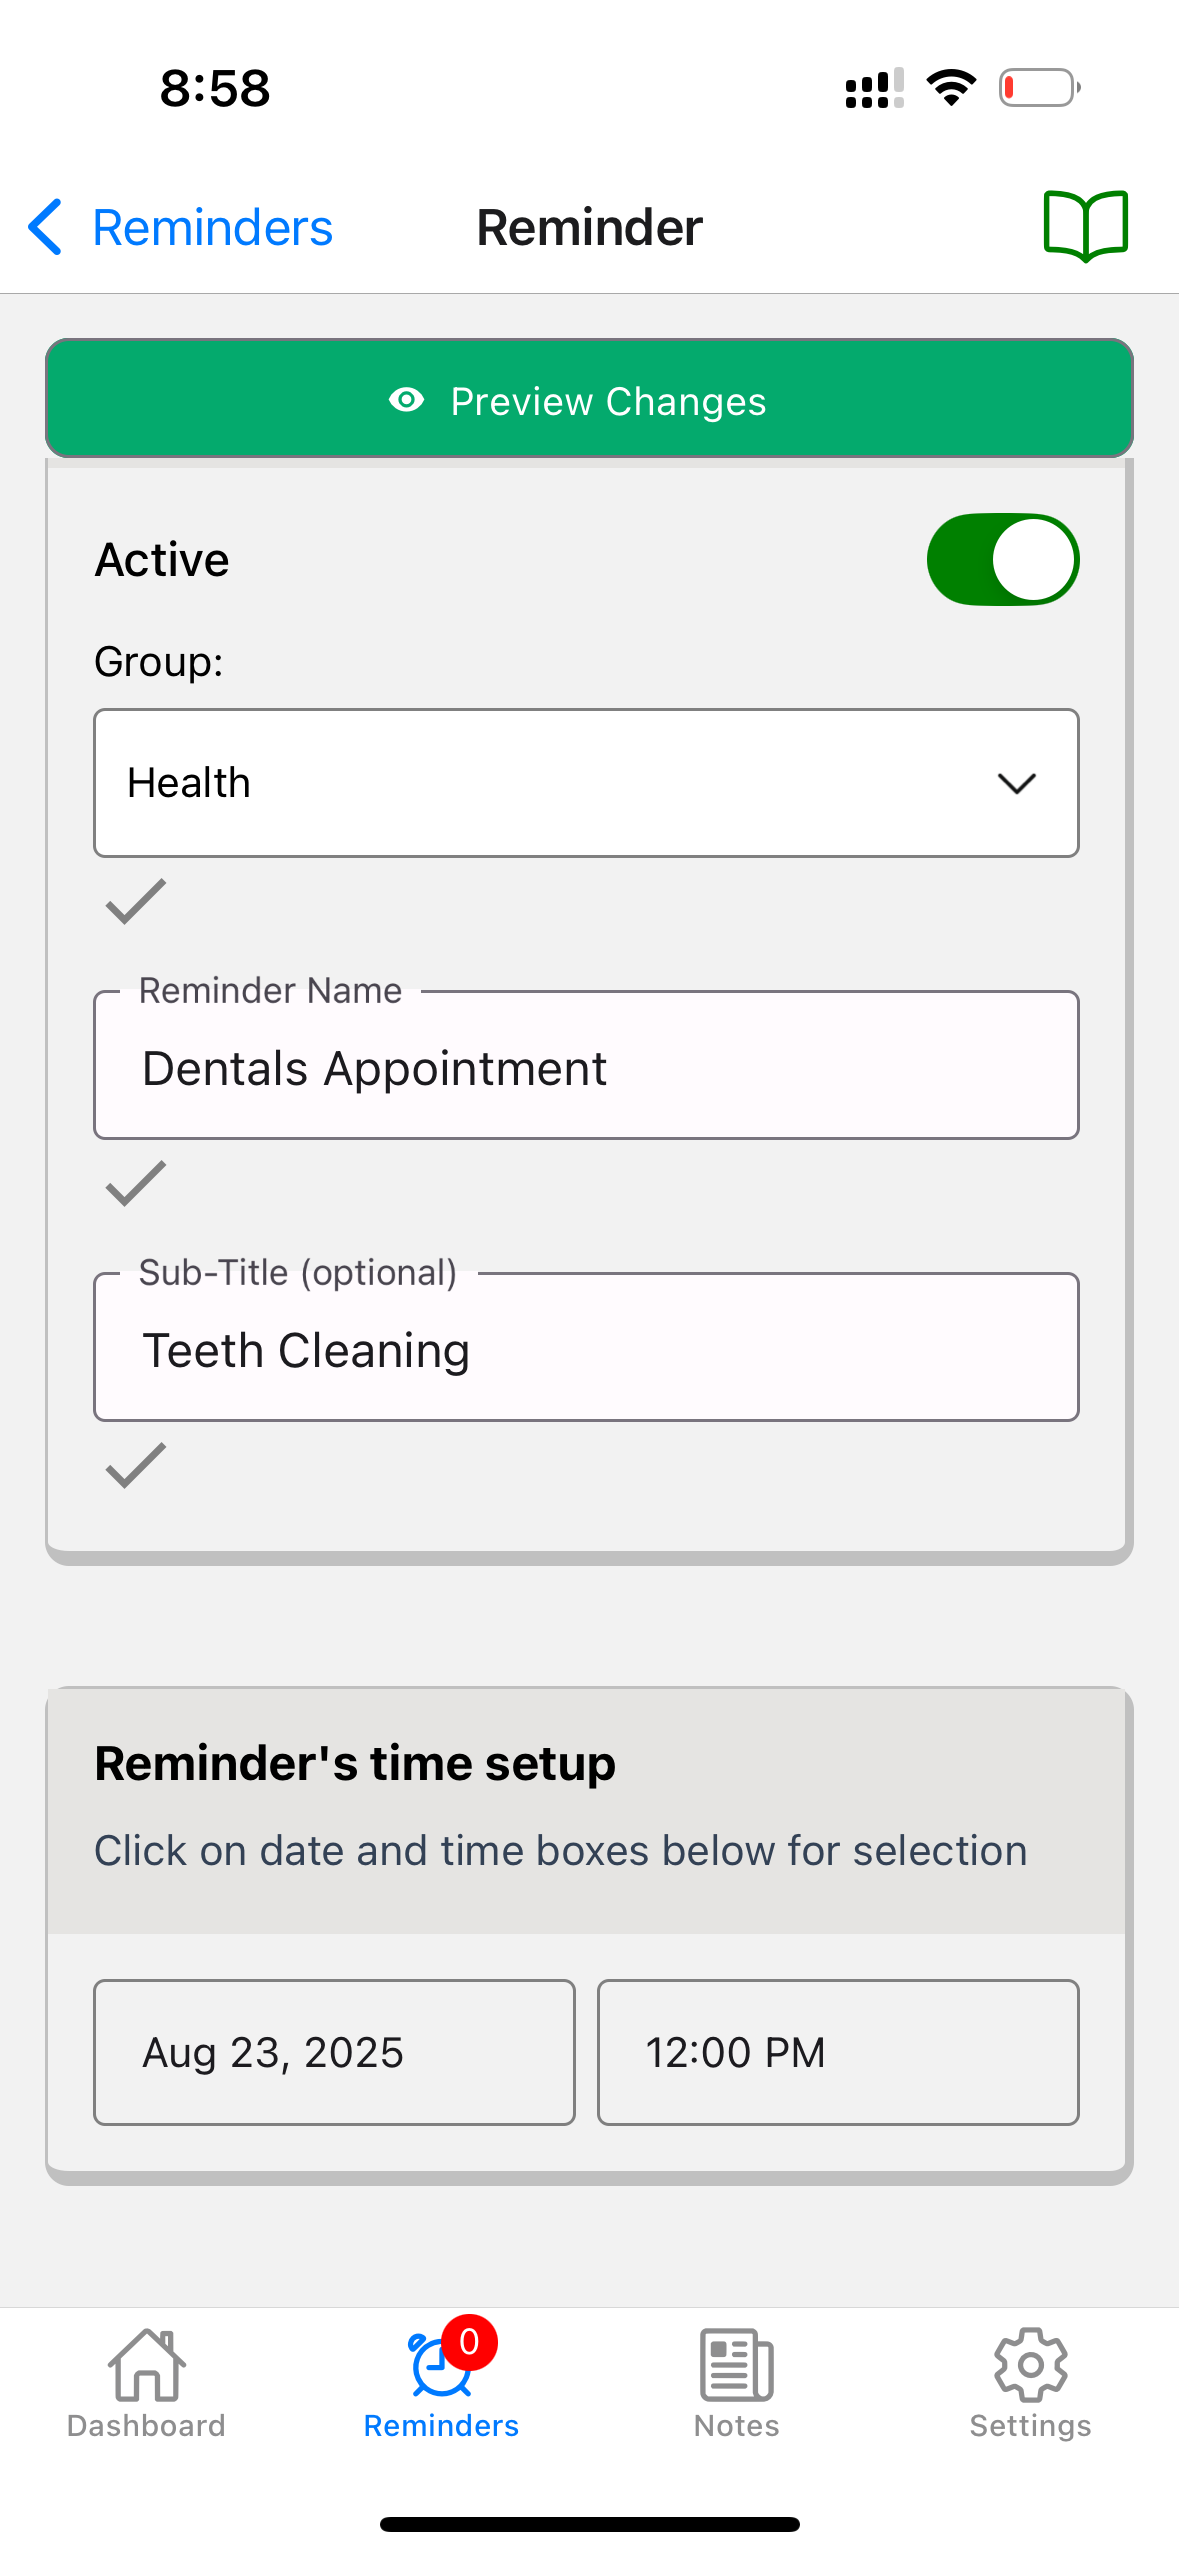Tap the Reminders alarm clock icon
Viewport: 1179px width, 2556px height.
click(440, 2366)
